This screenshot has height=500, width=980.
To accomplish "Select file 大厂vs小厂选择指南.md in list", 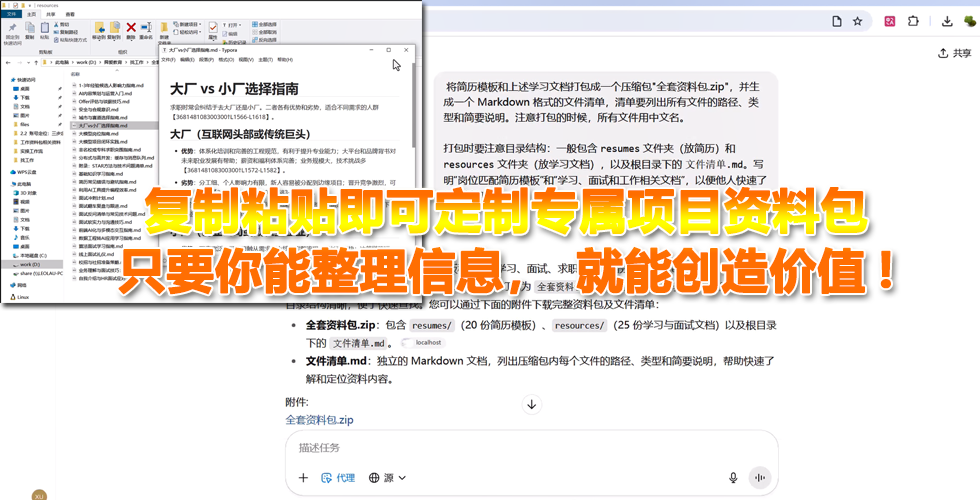I will 114,126.
